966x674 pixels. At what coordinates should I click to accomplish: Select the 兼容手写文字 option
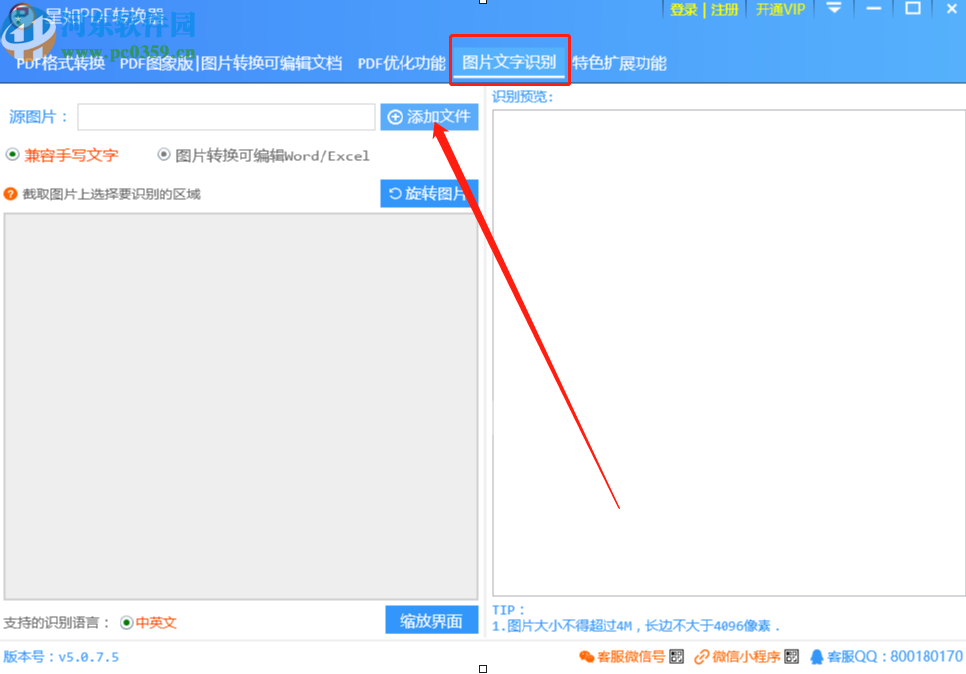click(x=10, y=156)
